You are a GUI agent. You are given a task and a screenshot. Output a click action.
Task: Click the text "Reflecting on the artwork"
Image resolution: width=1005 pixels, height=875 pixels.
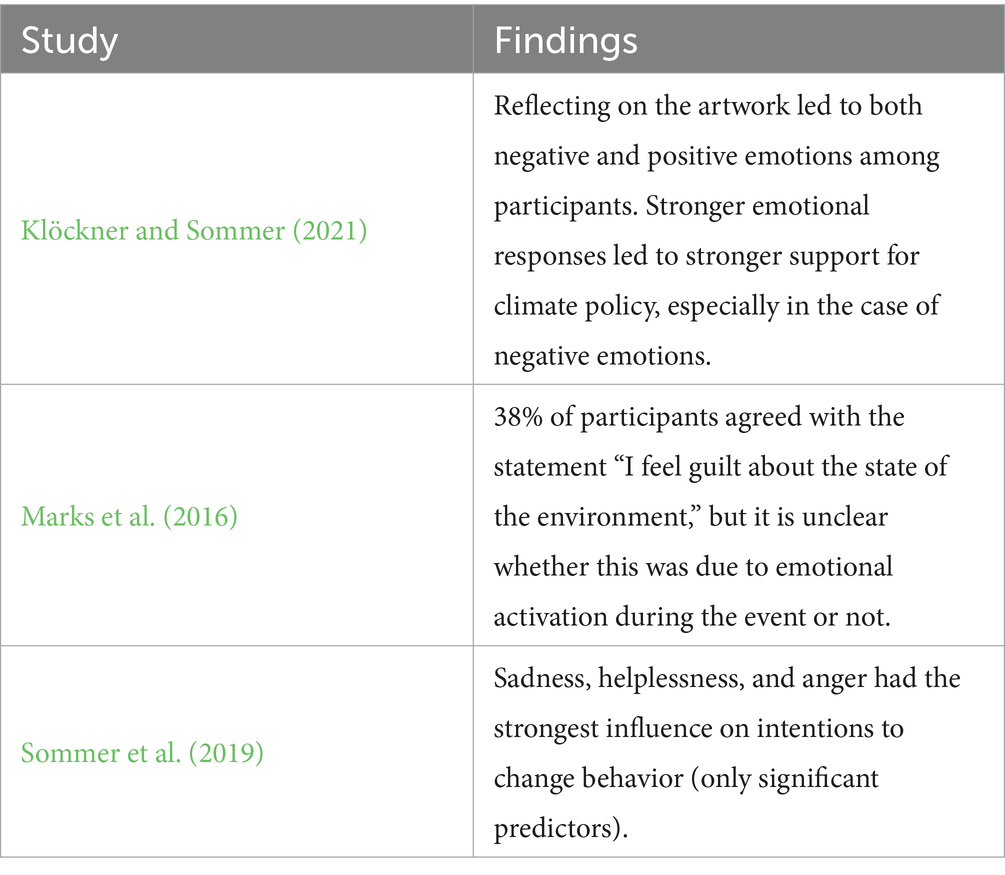[x=618, y=105]
